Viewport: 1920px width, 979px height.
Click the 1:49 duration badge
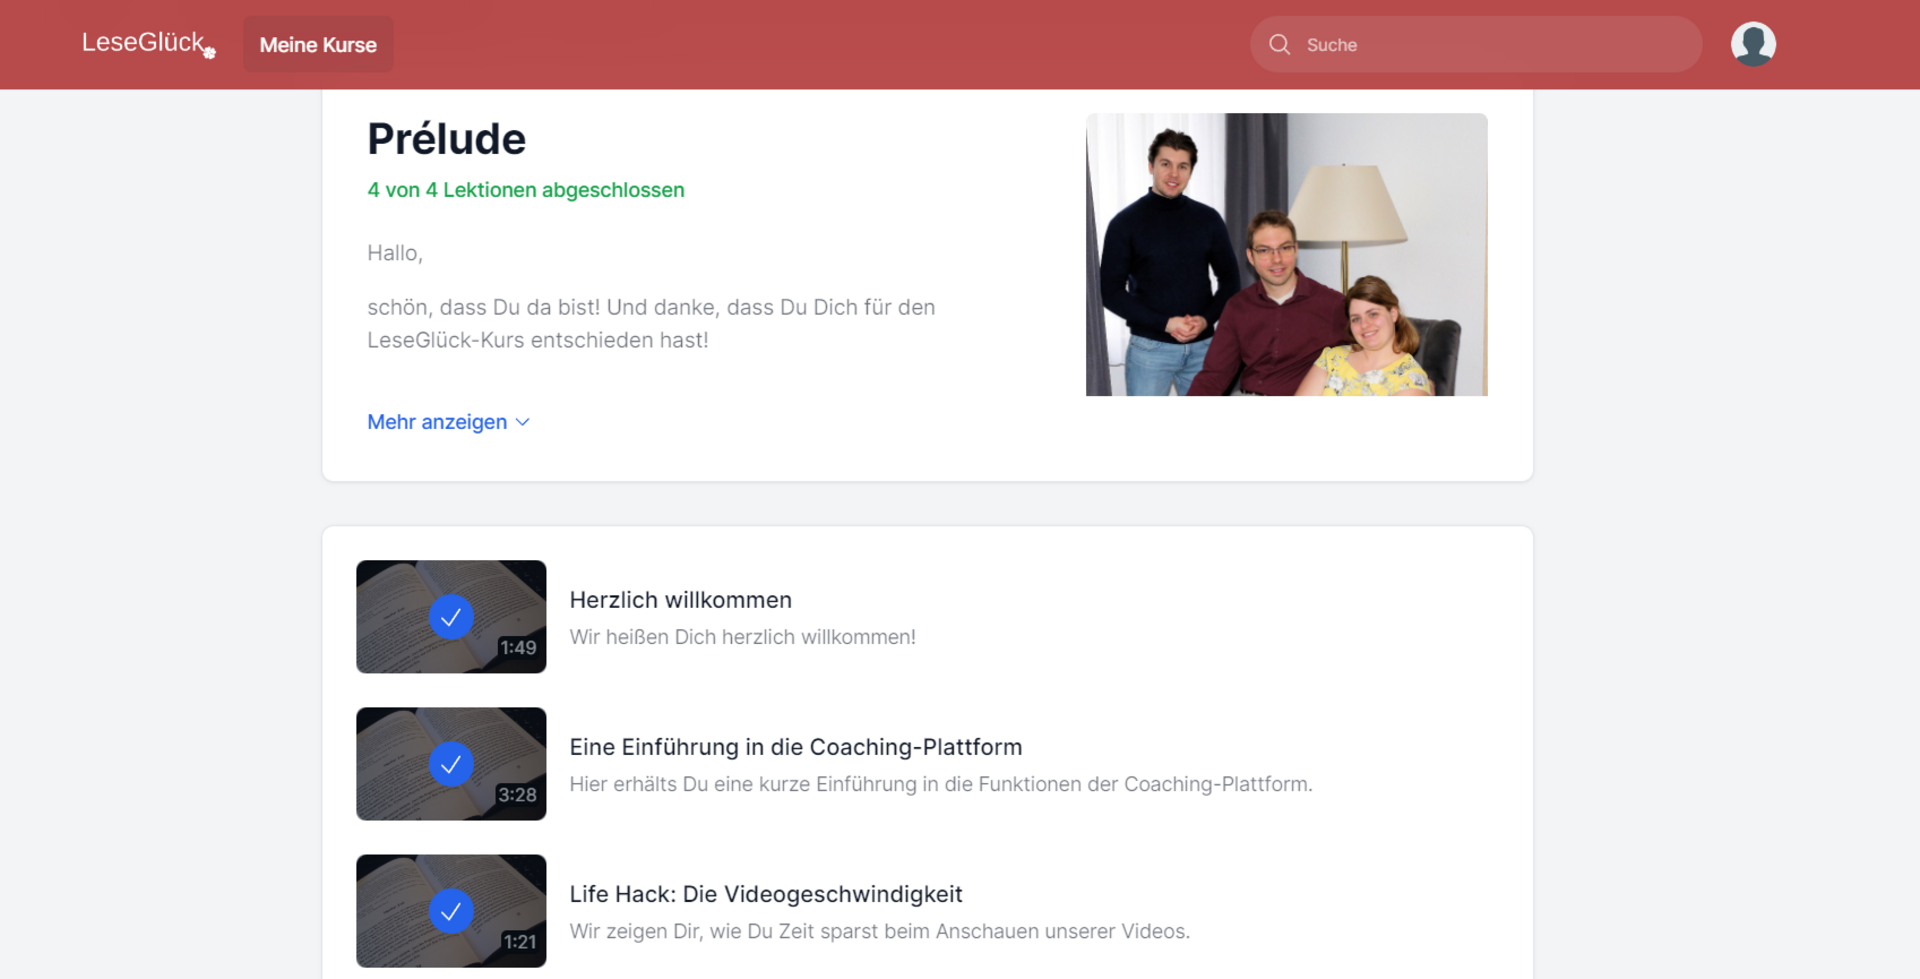518,647
